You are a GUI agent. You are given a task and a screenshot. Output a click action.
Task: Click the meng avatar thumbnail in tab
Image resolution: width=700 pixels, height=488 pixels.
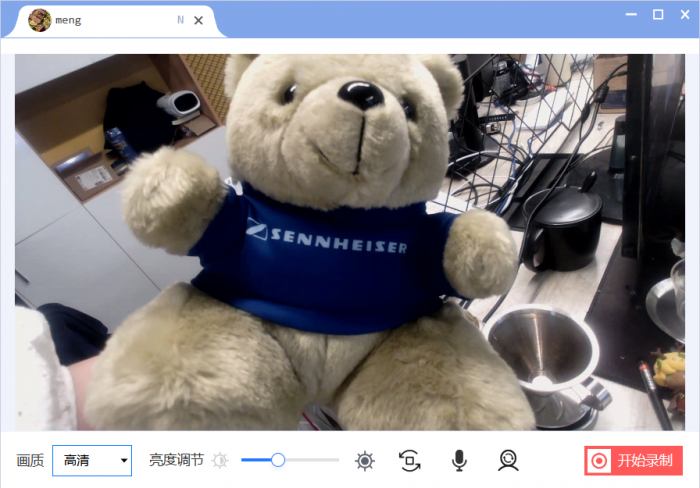[39, 20]
